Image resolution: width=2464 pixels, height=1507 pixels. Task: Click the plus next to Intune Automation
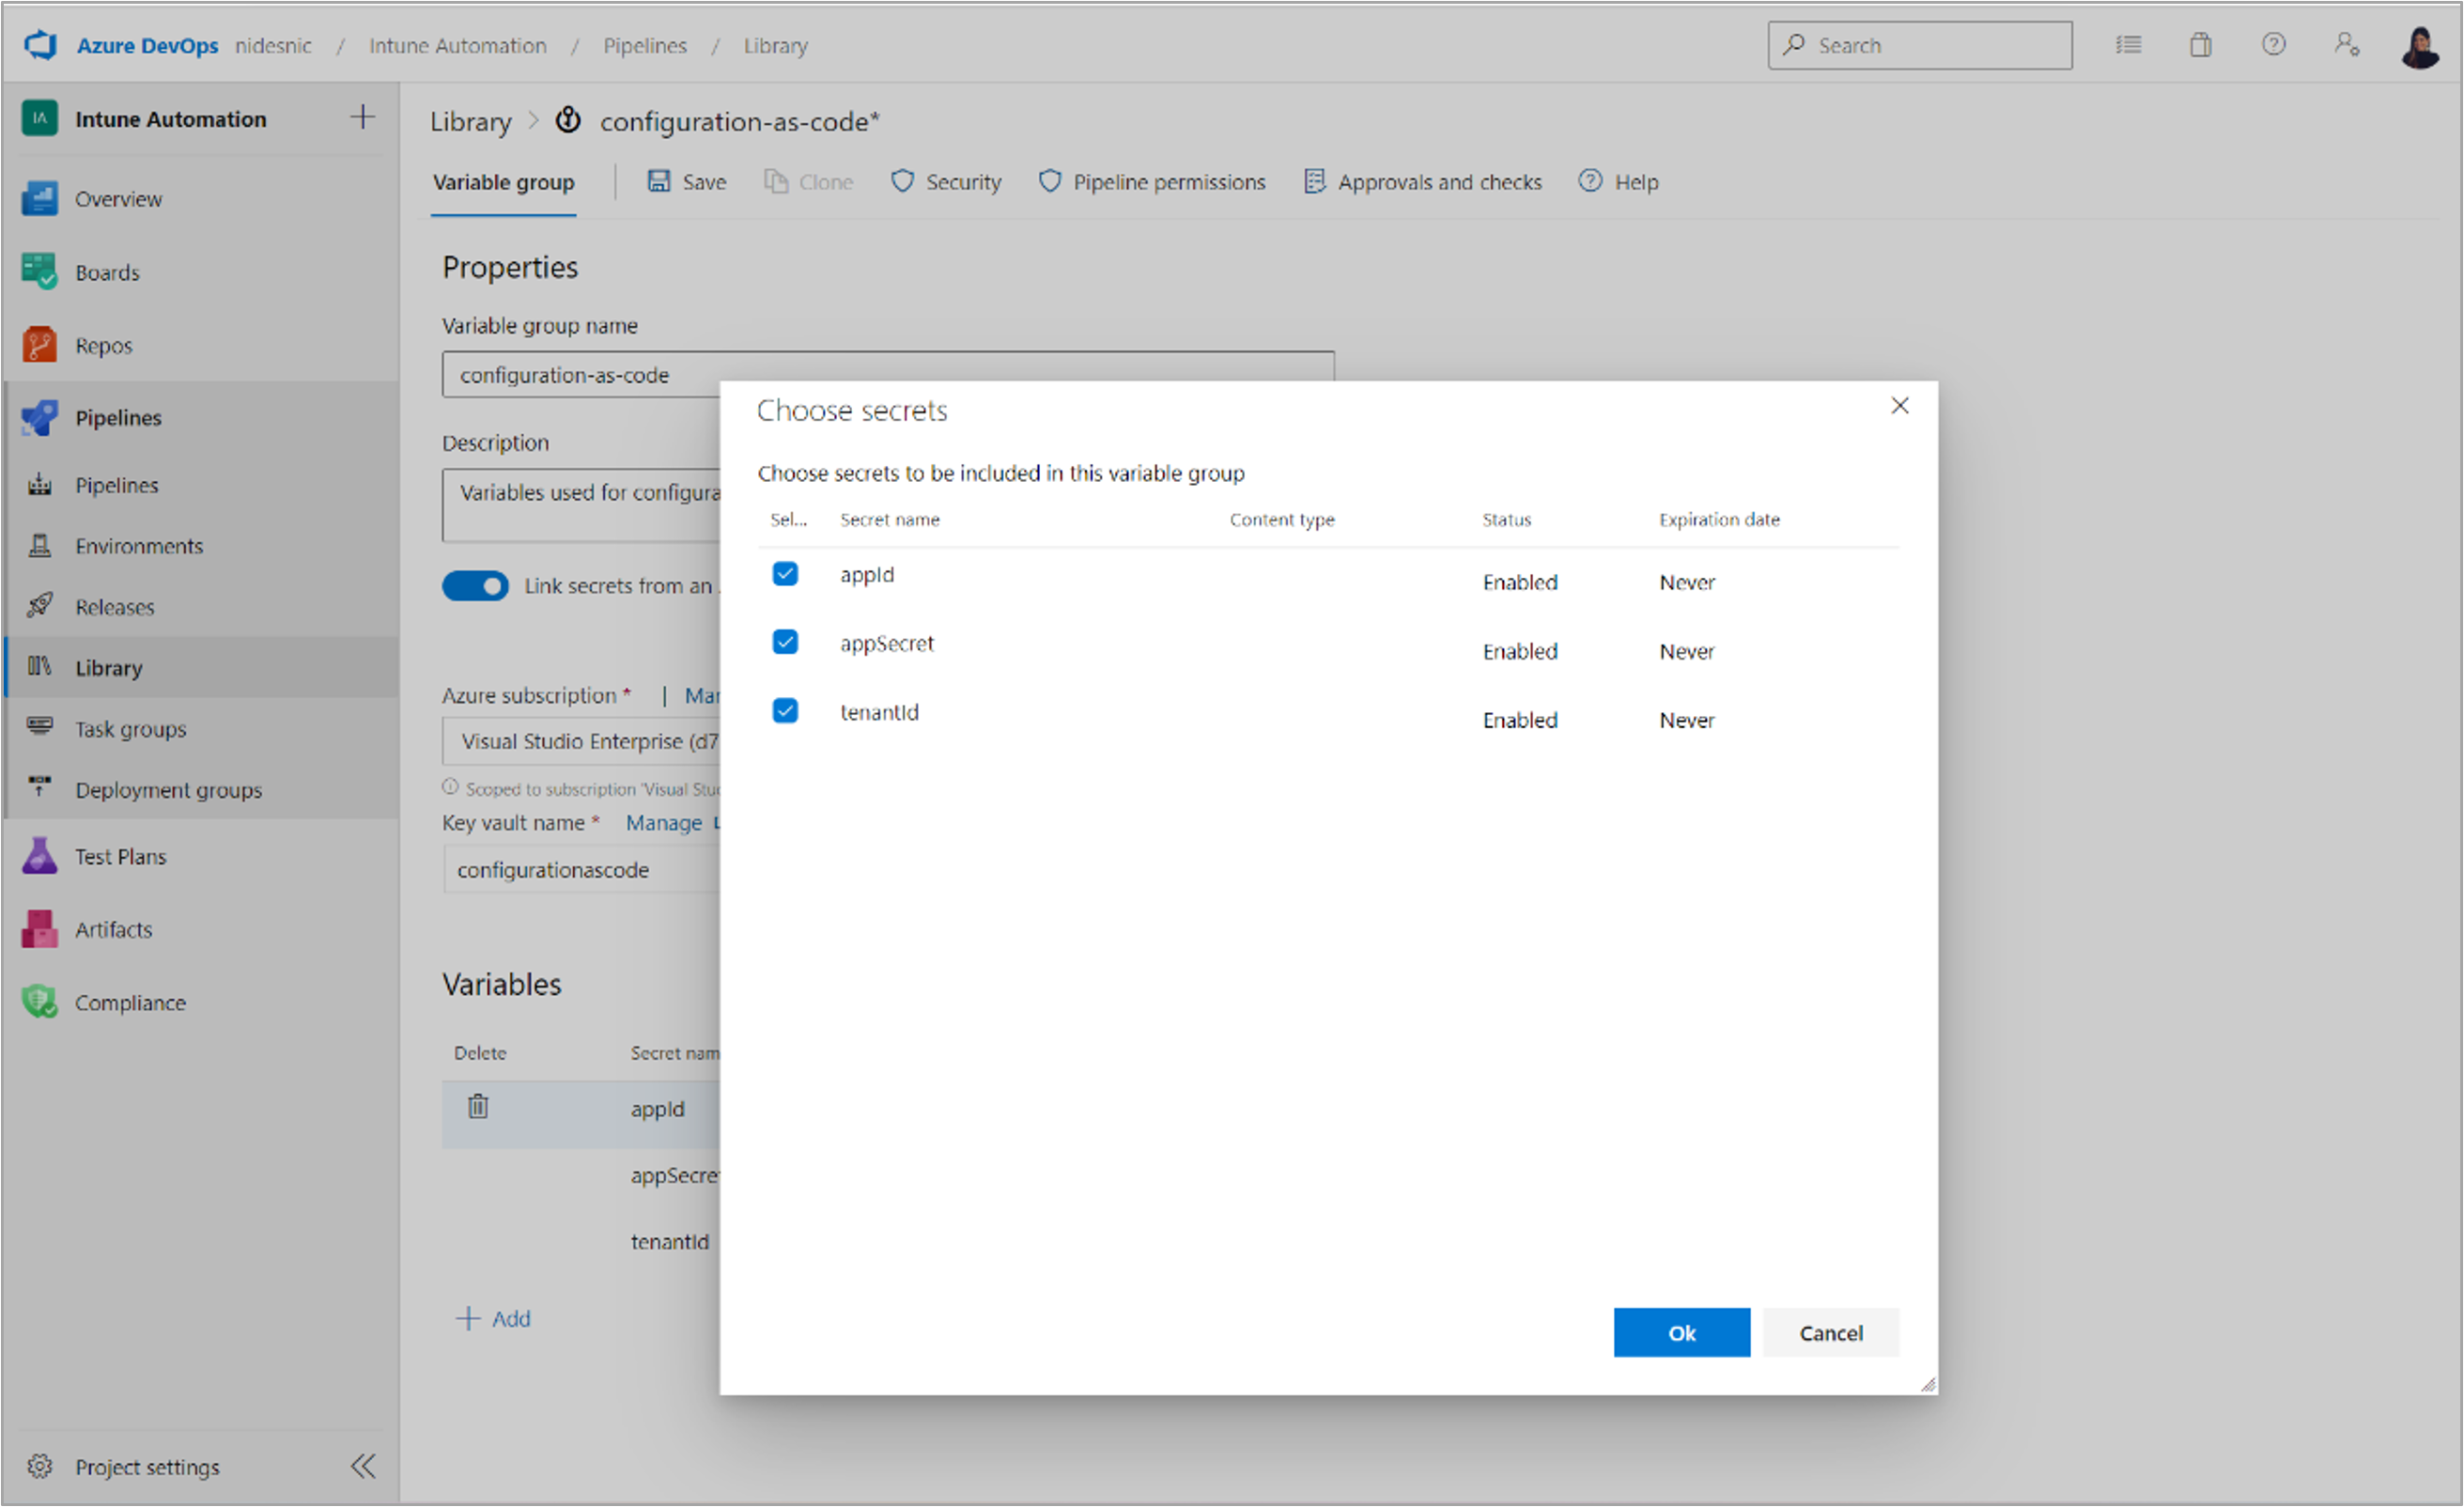point(363,118)
